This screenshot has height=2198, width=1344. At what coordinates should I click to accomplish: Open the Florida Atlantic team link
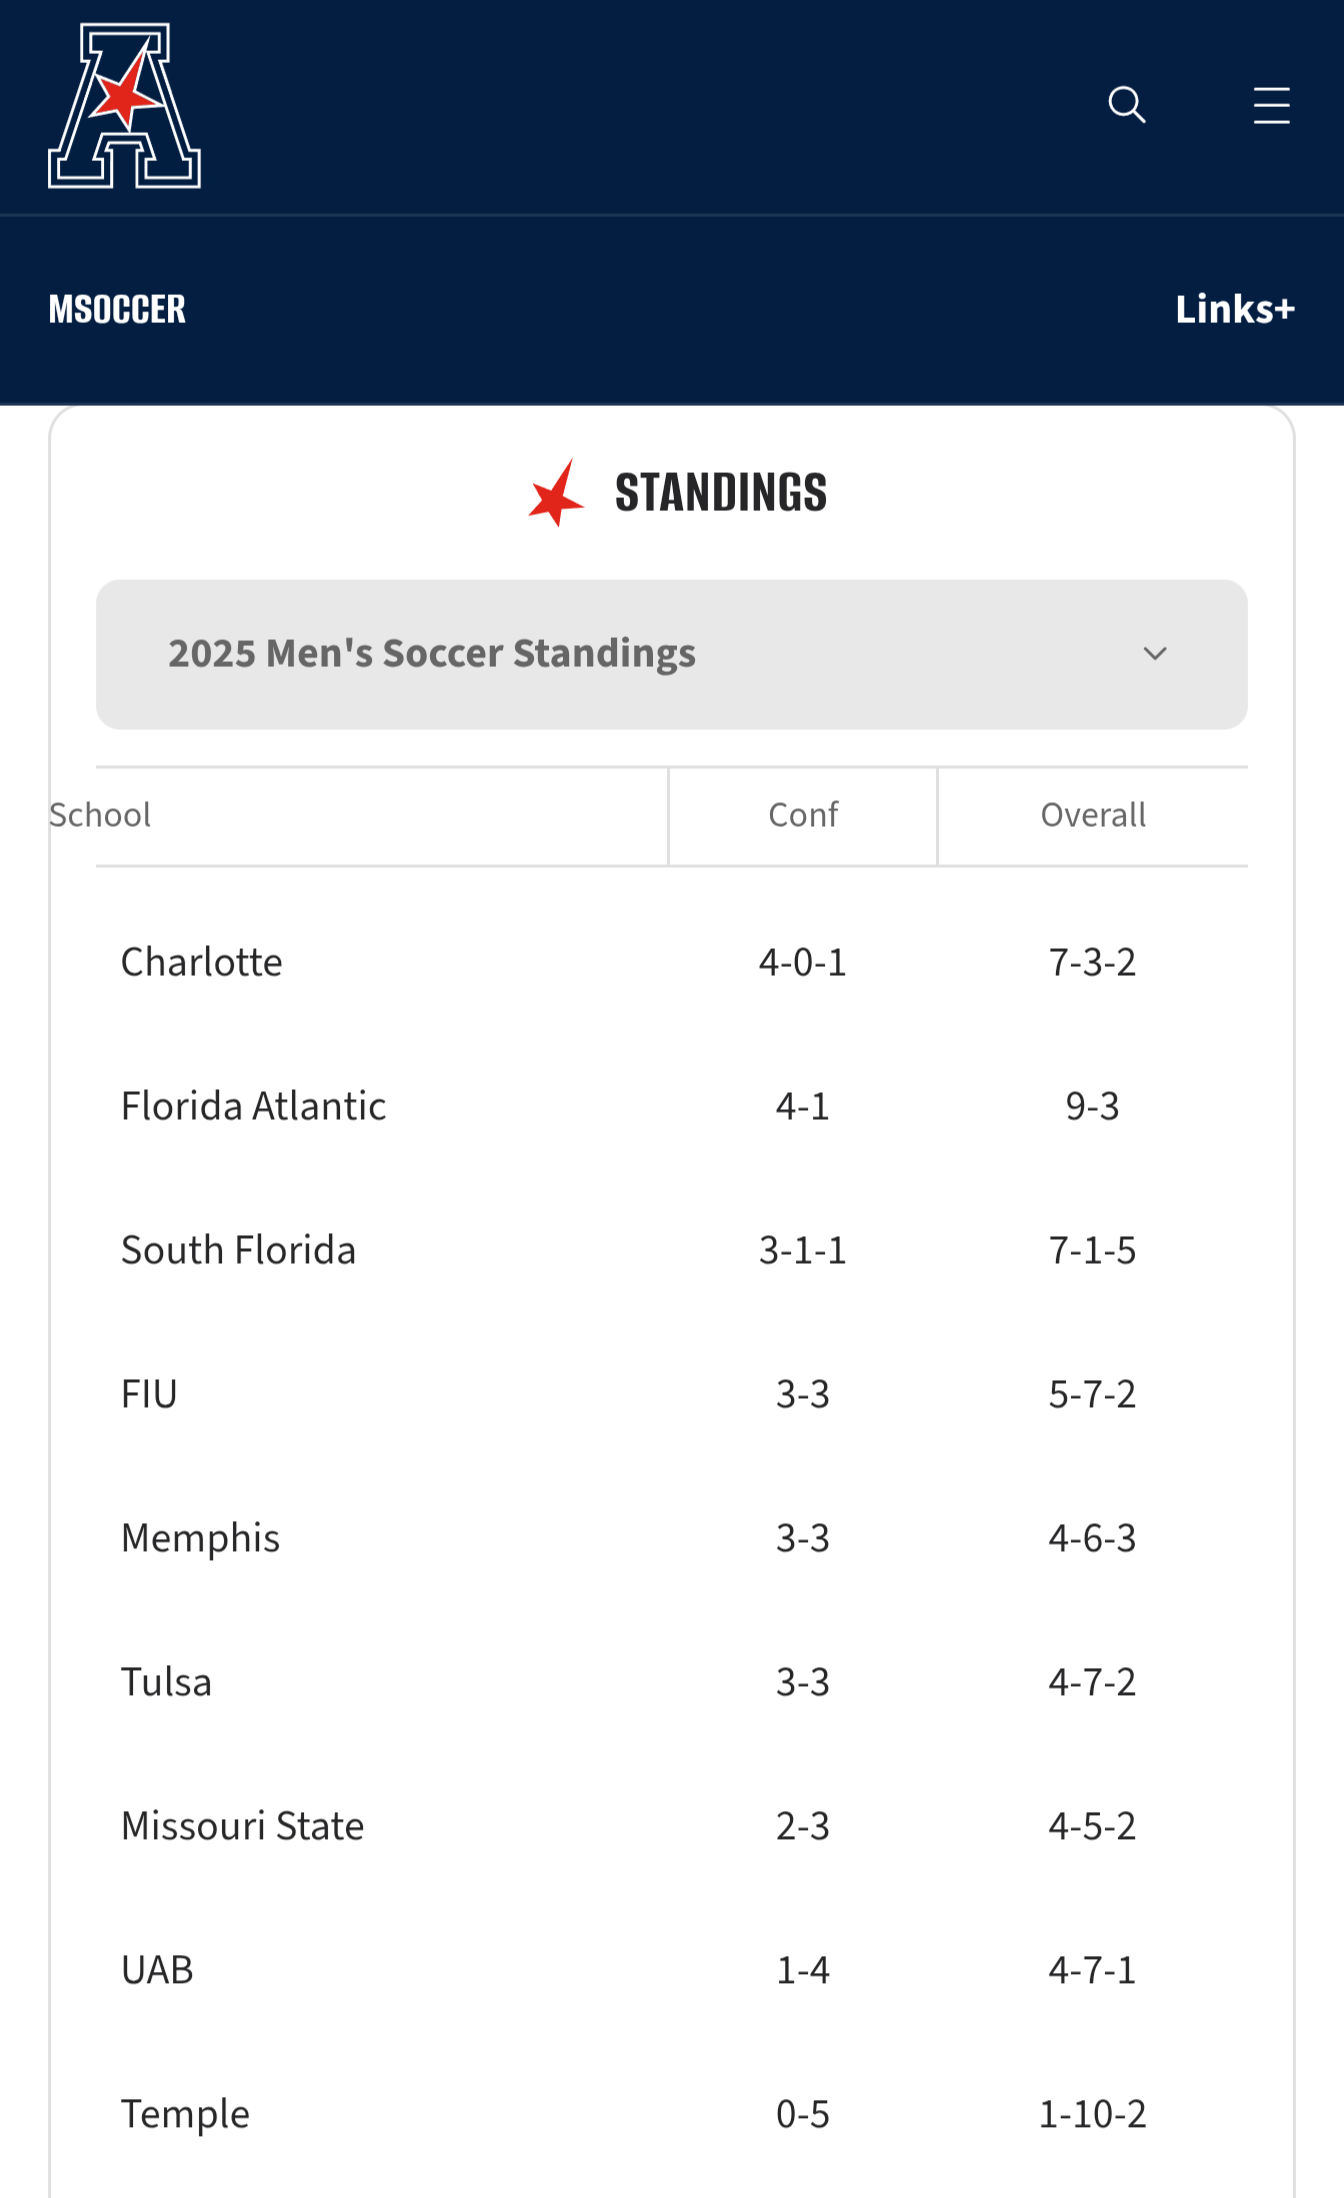(x=253, y=1106)
